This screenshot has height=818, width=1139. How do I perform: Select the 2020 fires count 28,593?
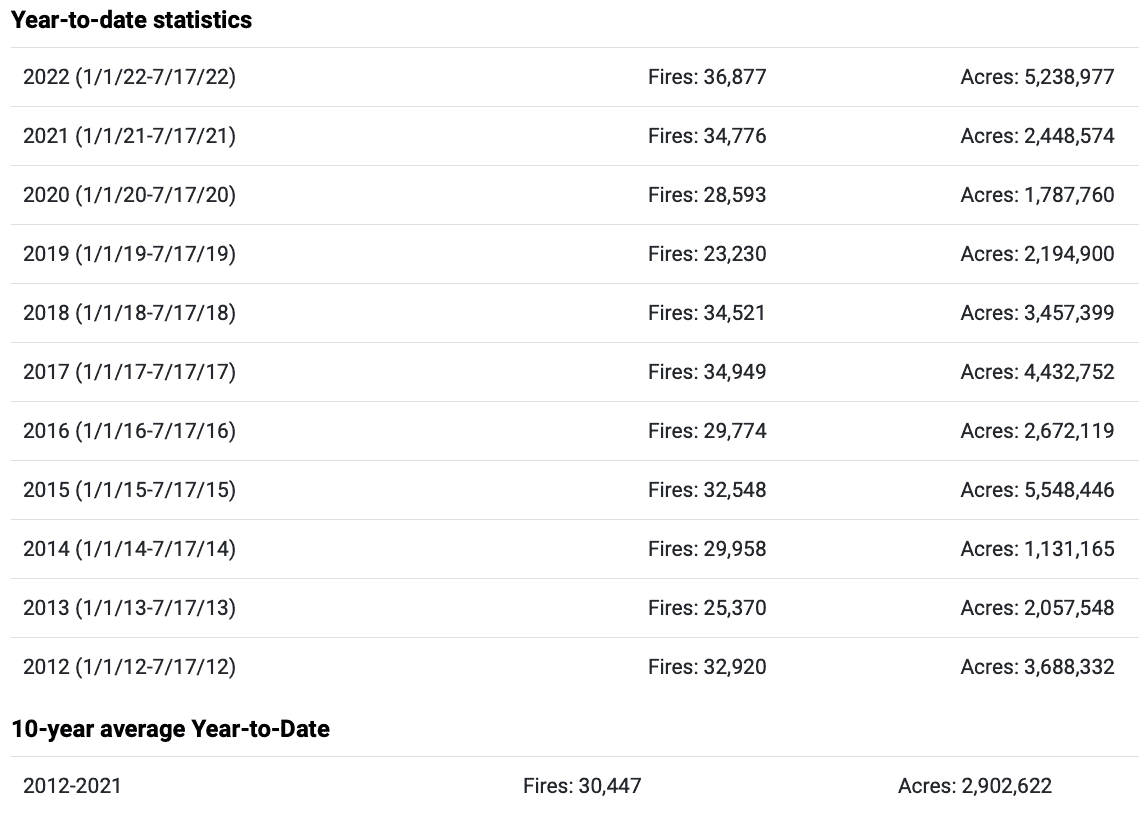(x=707, y=195)
